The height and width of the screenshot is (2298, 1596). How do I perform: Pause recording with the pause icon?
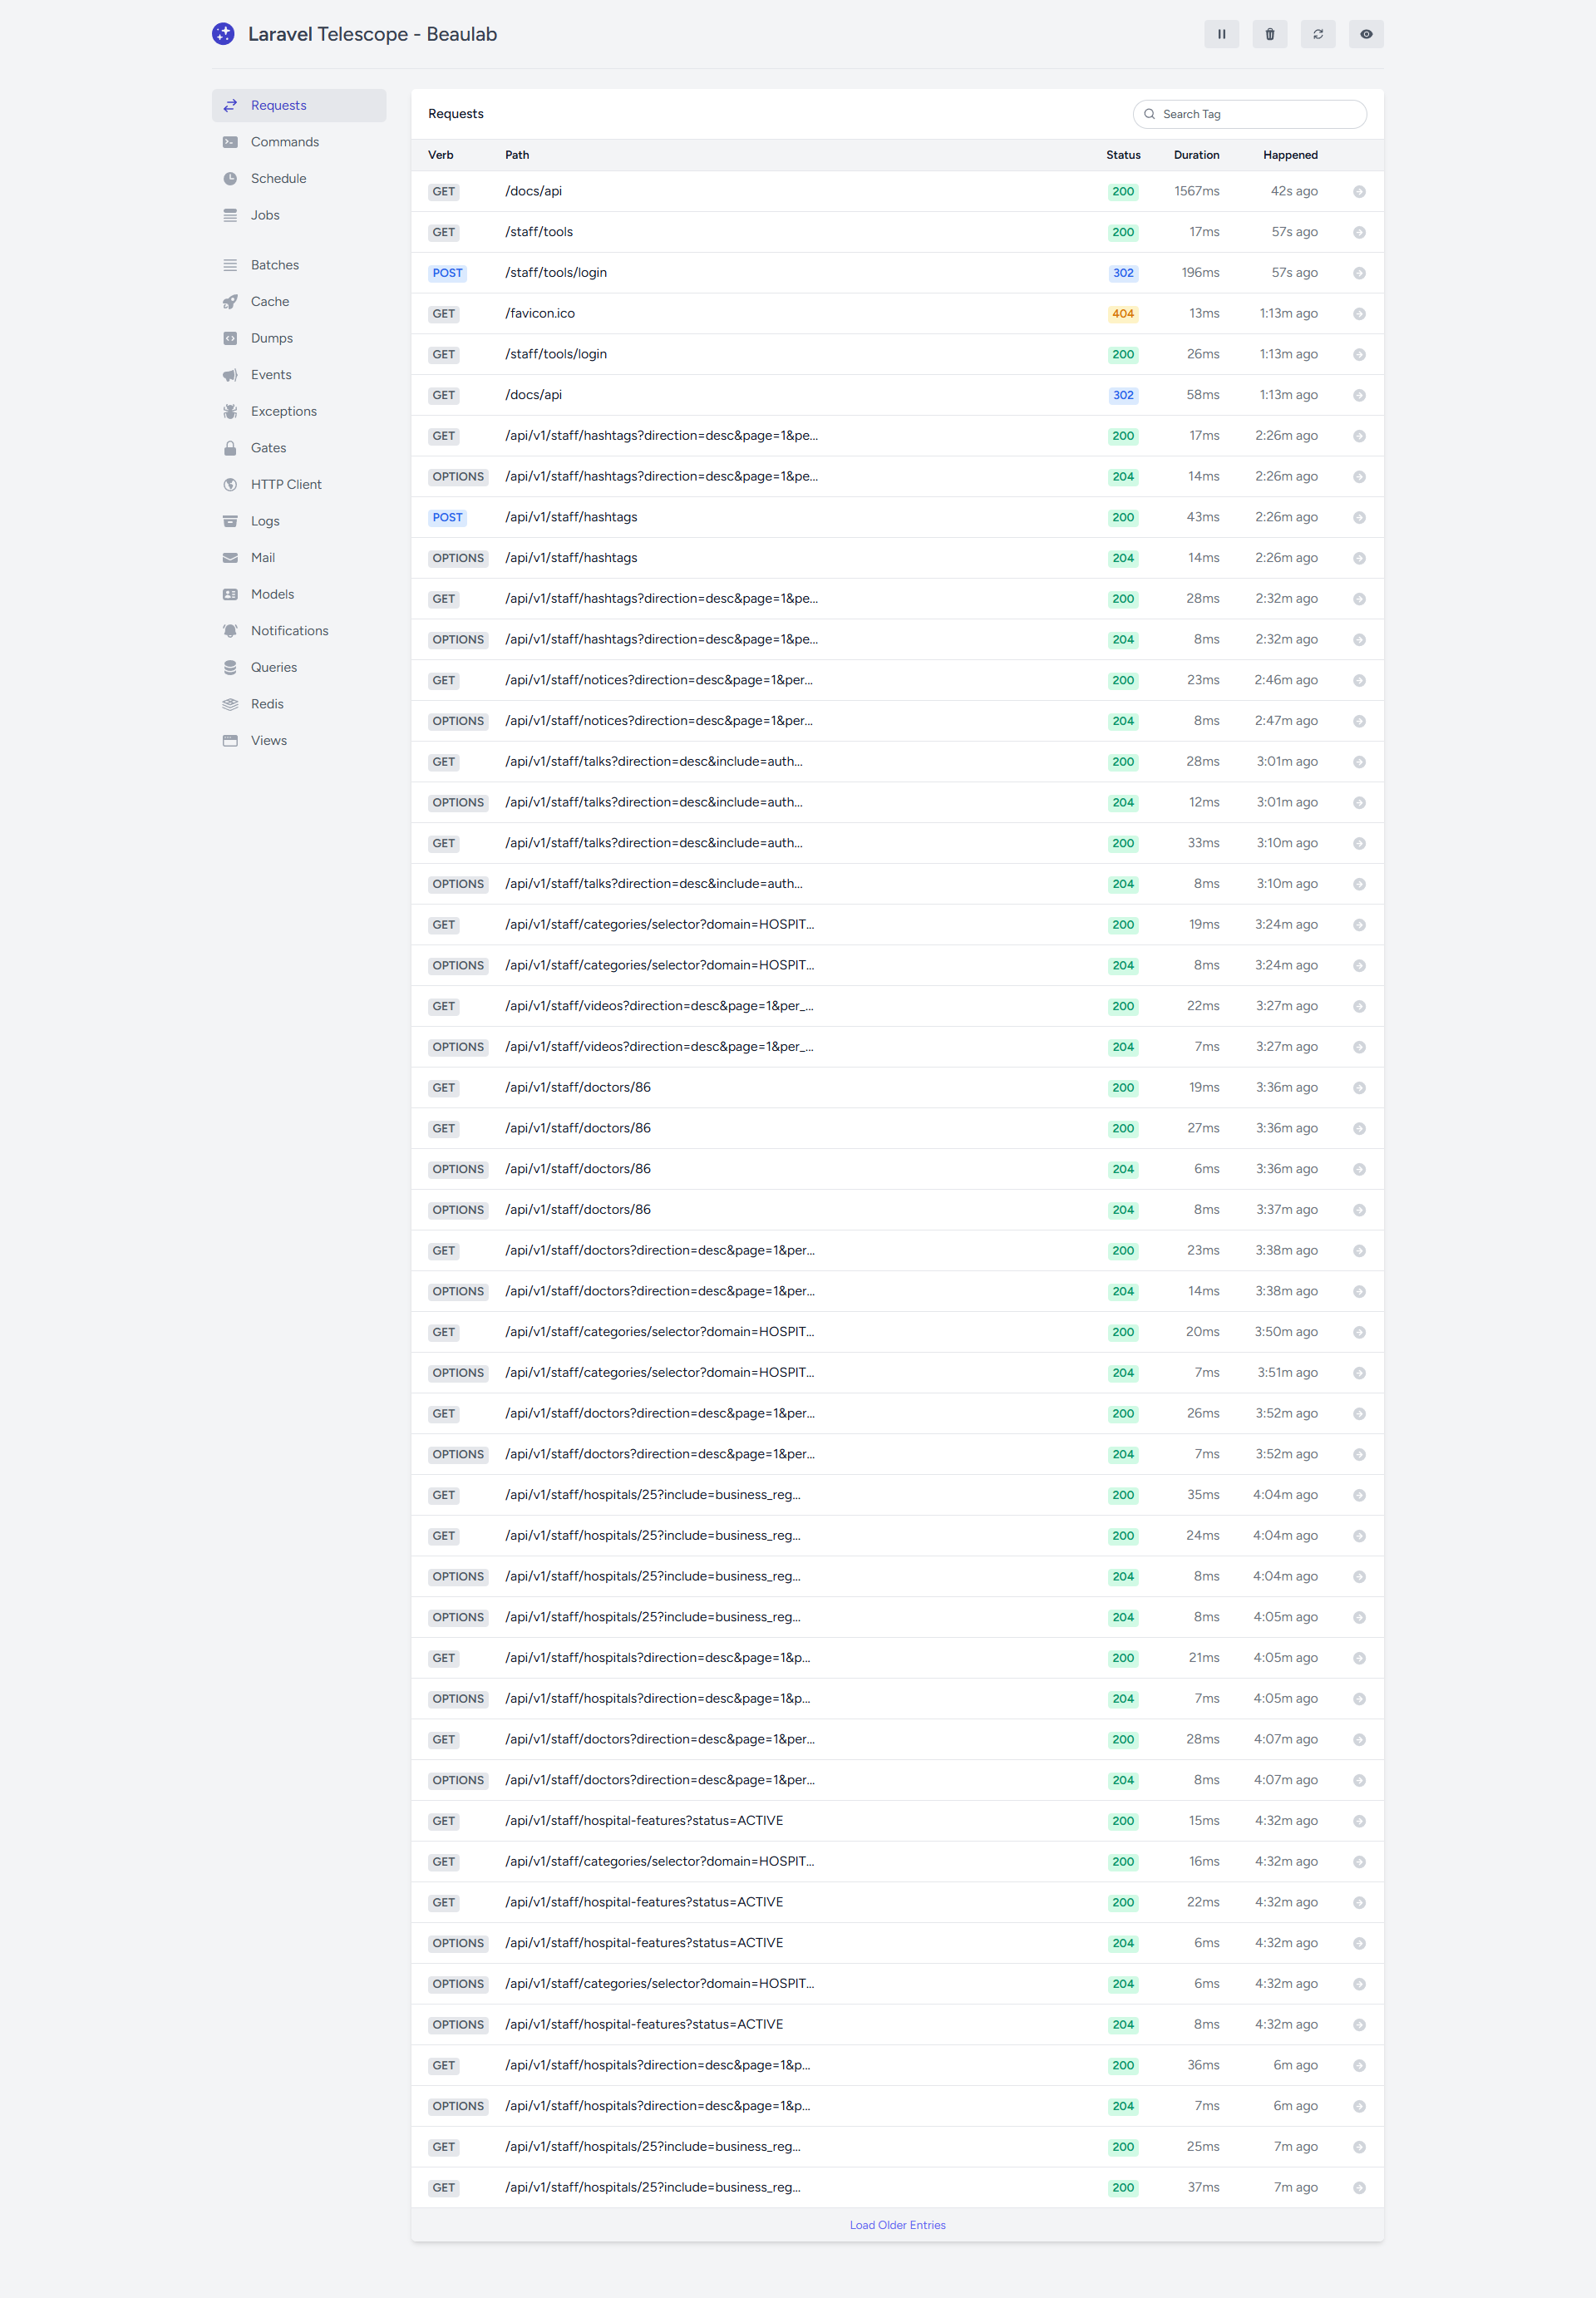pyautogui.click(x=1221, y=34)
